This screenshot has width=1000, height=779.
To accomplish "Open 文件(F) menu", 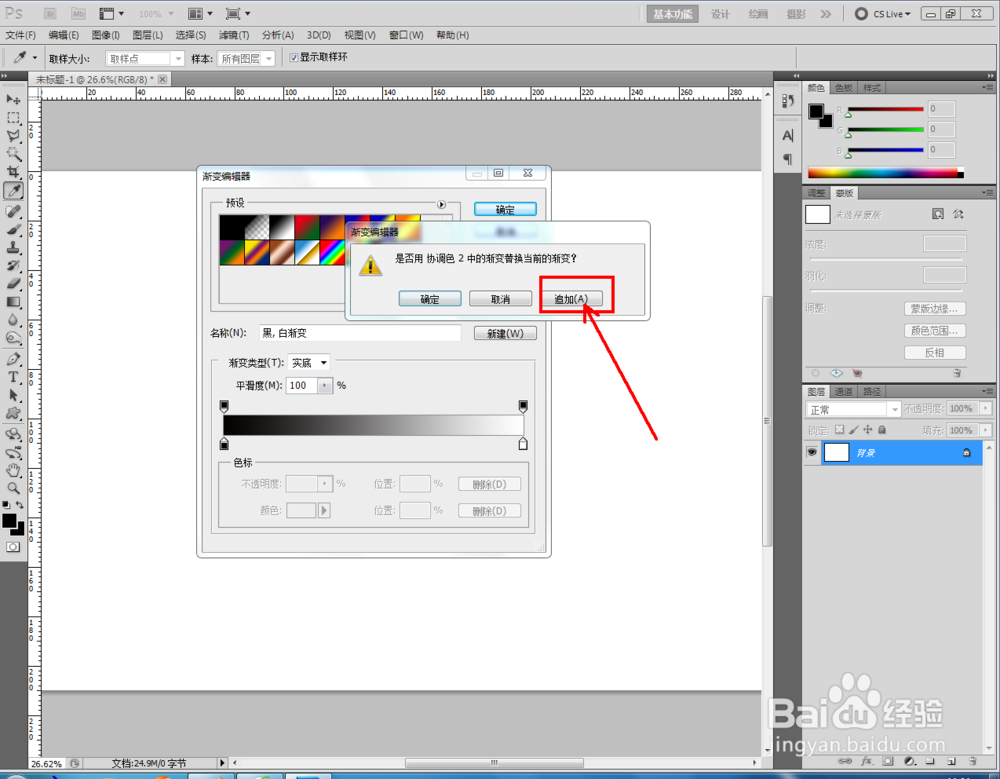I will [20, 35].
